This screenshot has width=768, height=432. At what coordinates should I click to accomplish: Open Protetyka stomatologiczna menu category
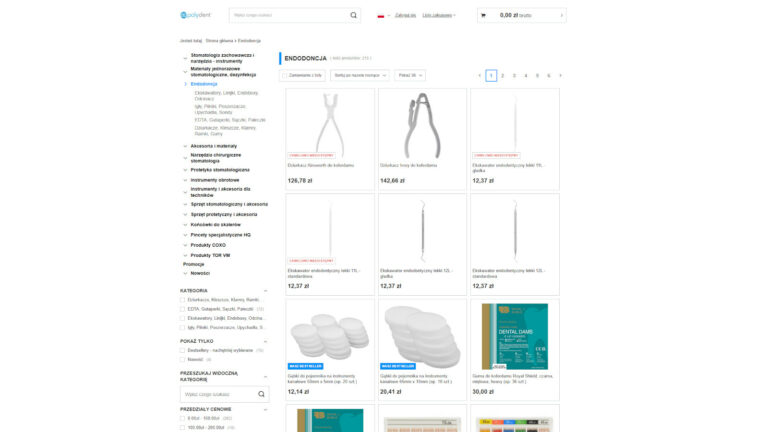click(220, 170)
